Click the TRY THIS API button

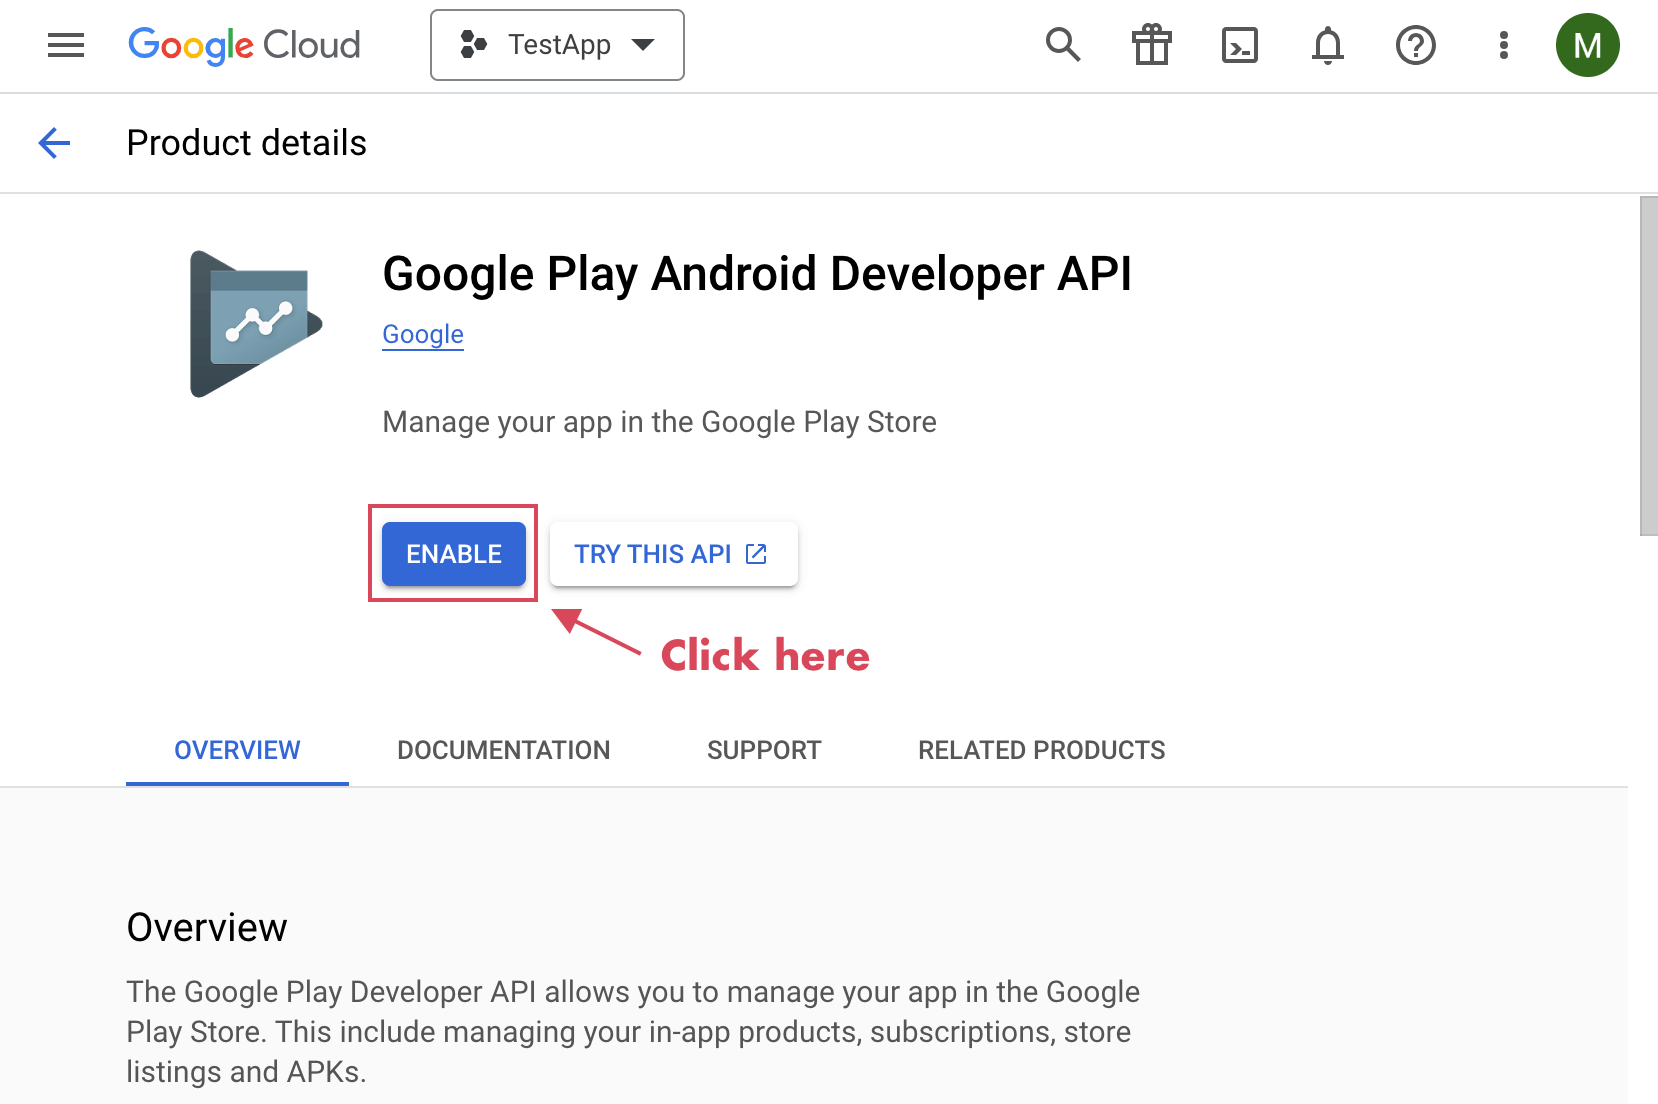tap(673, 554)
